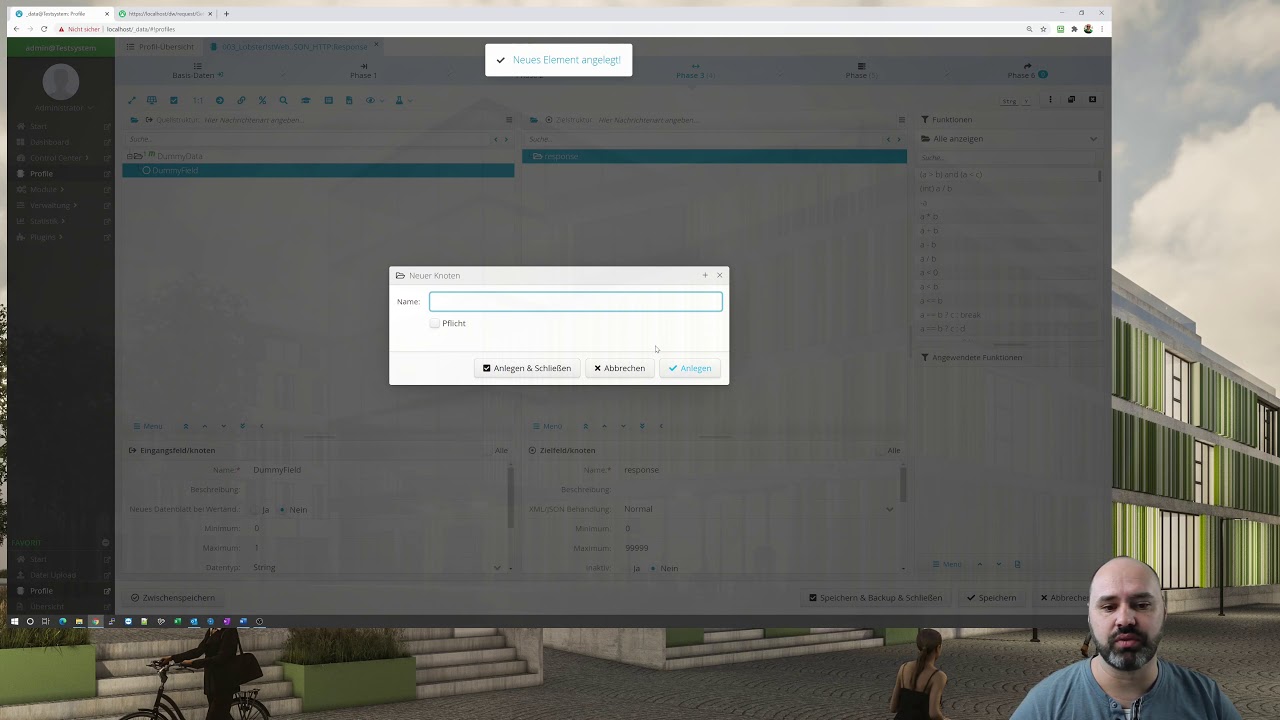Open the Windows Start menu
This screenshot has width=1280, height=720.
tap(14, 621)
